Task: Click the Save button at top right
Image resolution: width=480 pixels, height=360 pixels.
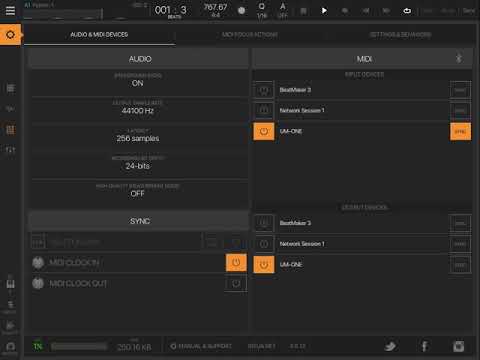Action: [x=468, y=11]
